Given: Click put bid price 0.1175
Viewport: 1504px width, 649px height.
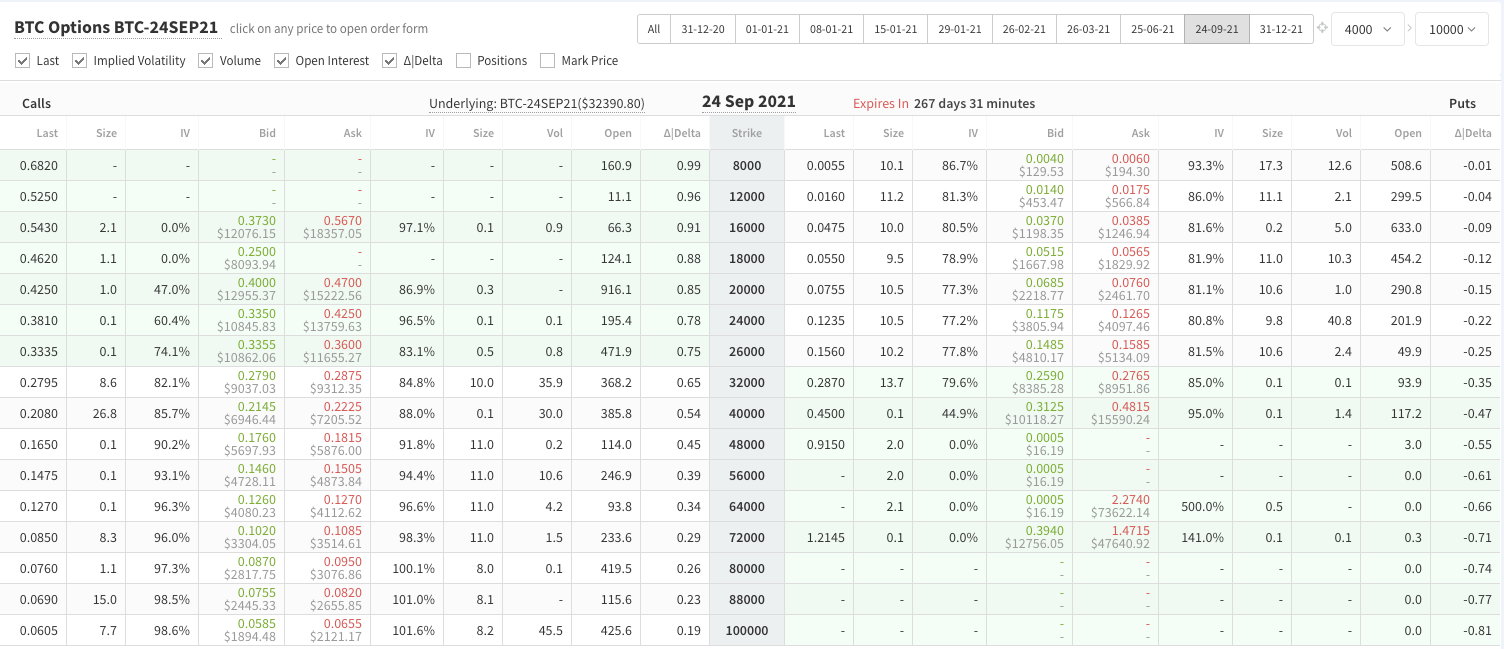Looking at the screenshot, I should click(1046, 314).
